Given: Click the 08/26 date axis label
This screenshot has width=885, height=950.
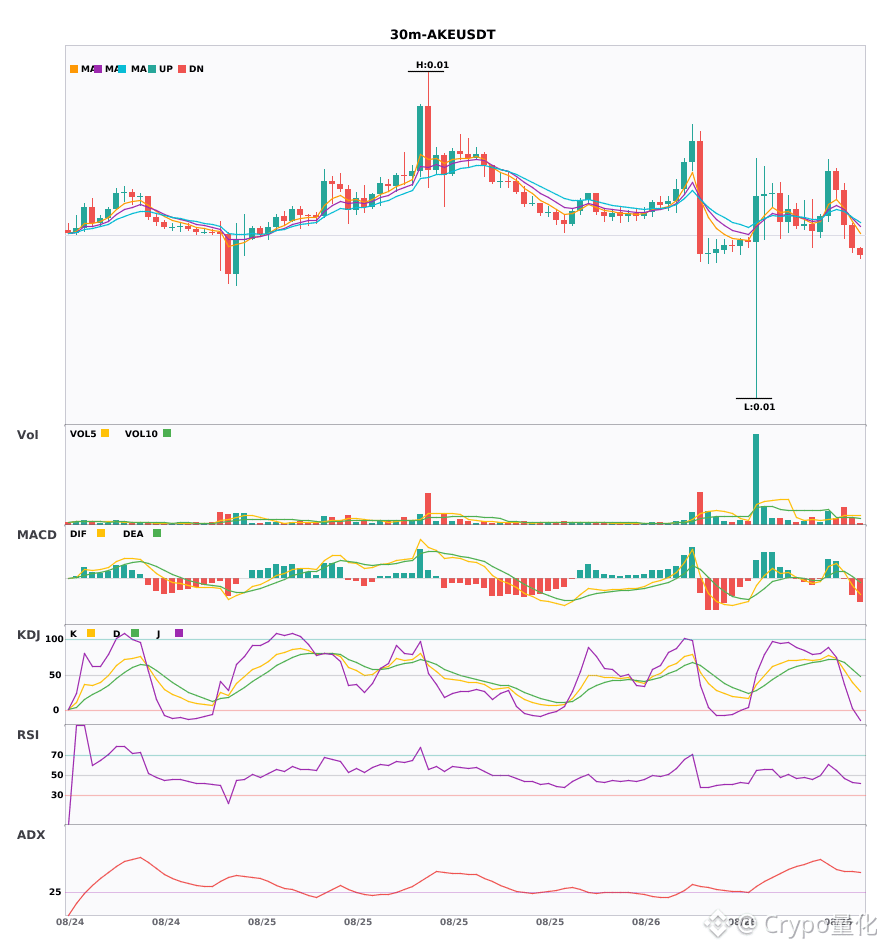Looking at the screenshot, I should click(646, 922).
